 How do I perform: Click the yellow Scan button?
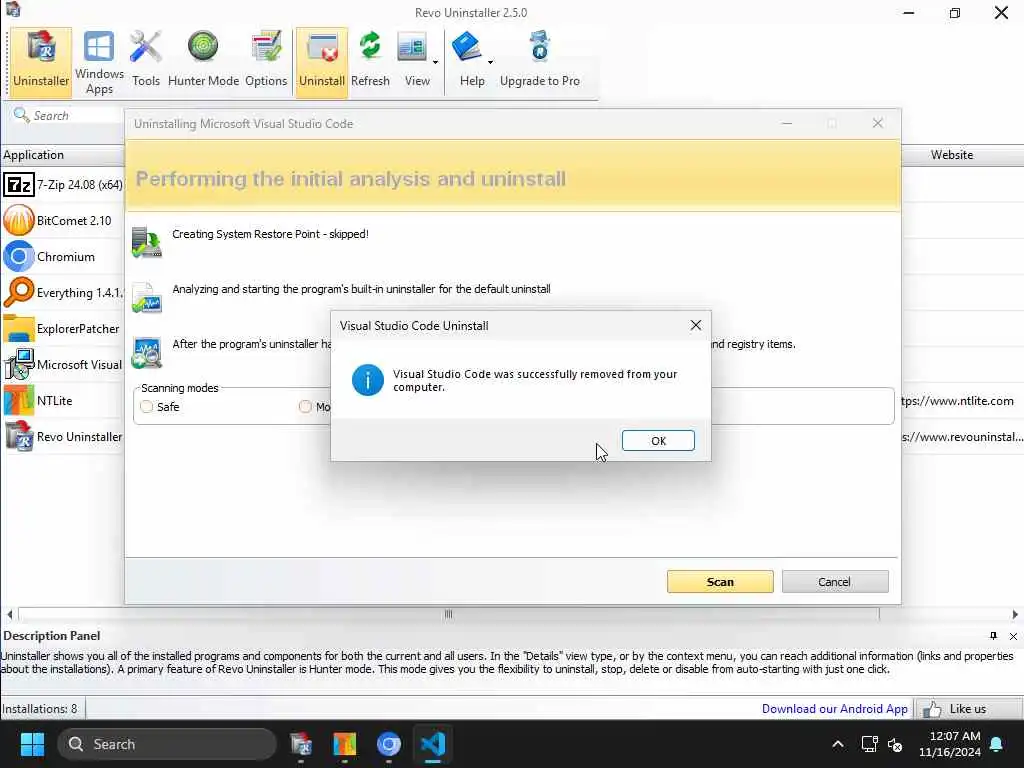pyautogui.click(x=720, y=582)
